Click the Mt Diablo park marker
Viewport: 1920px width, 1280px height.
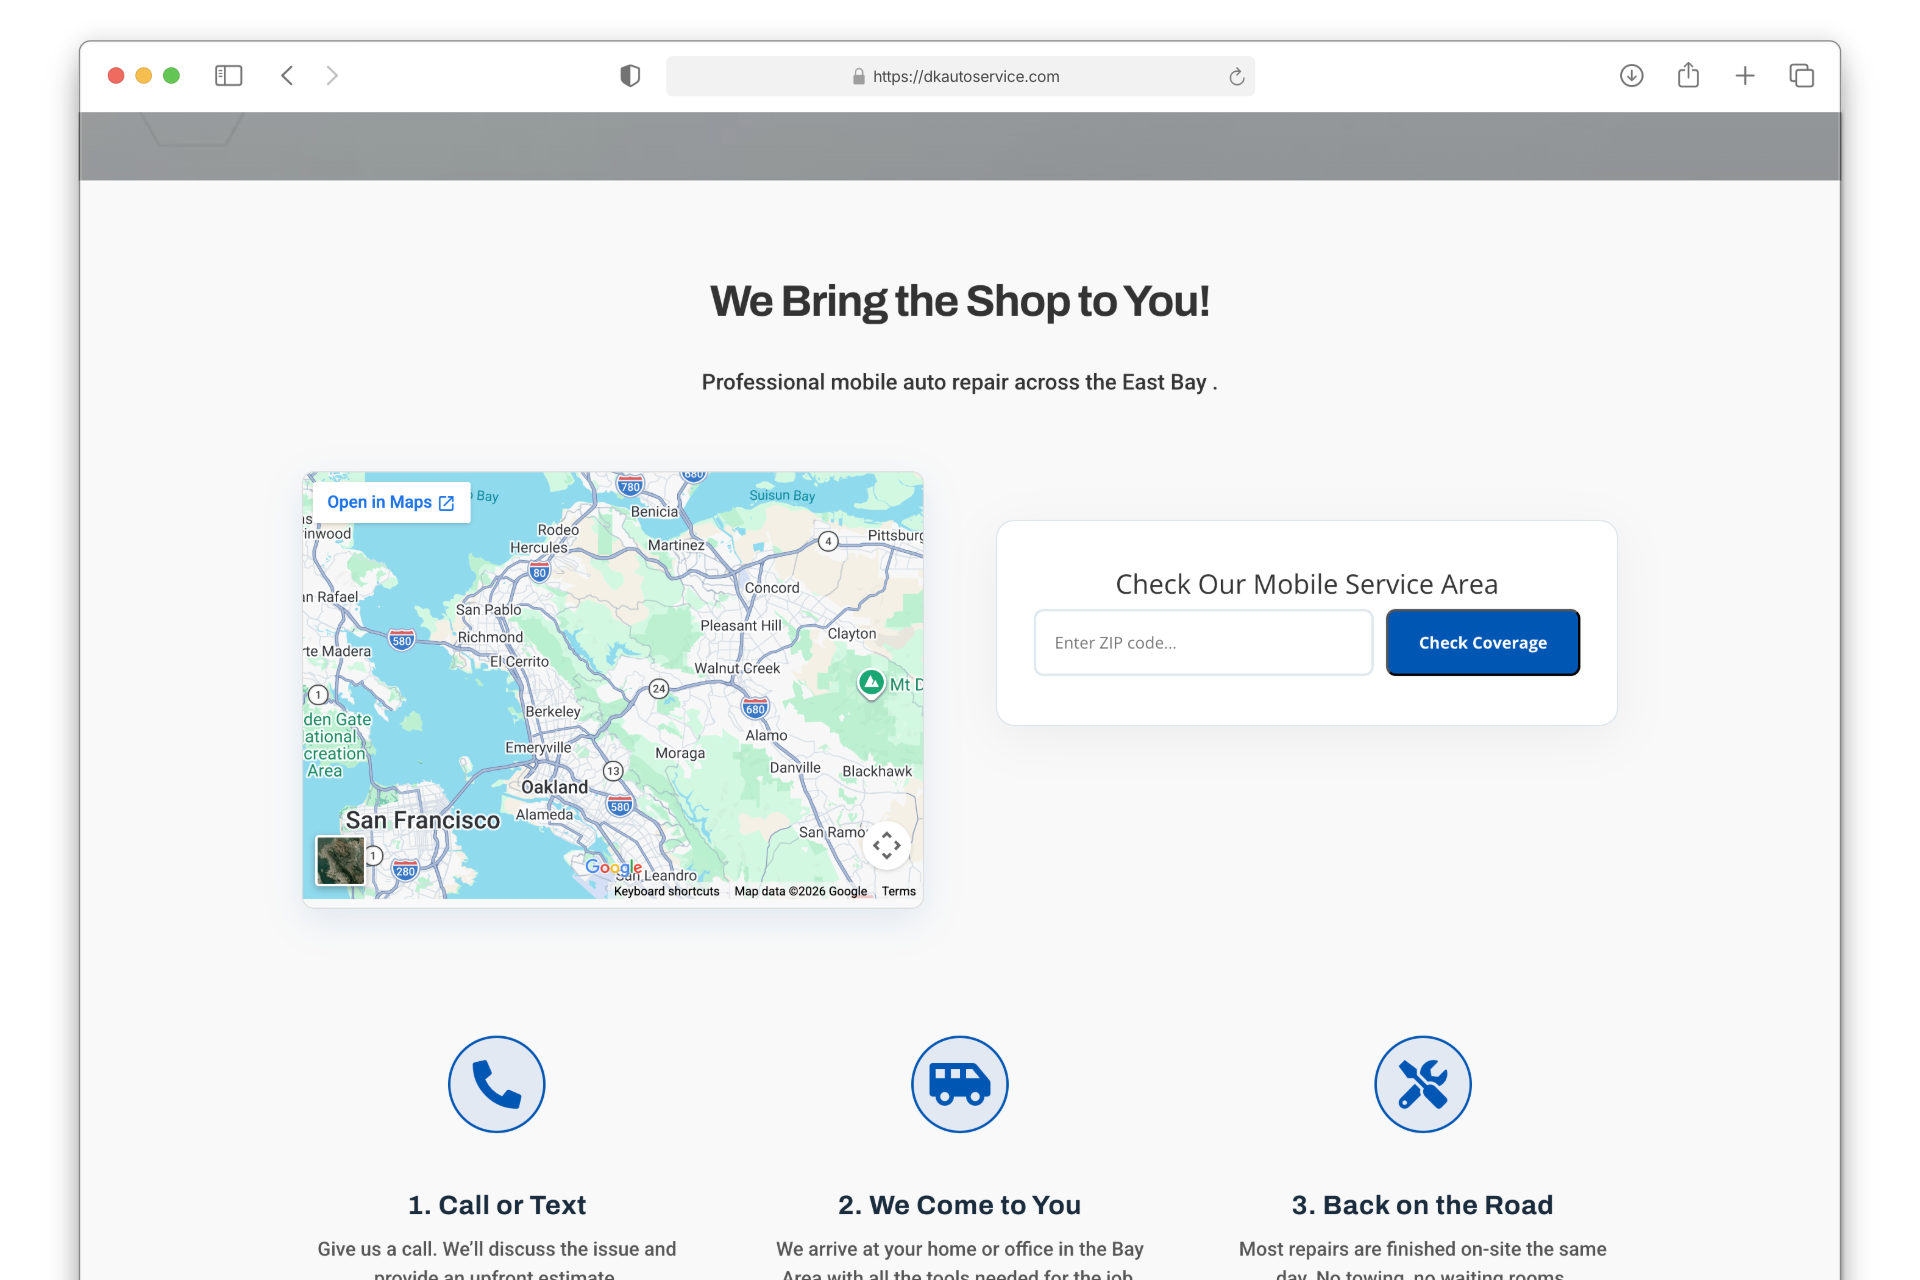pyautogui.click(x=872, y=683)
